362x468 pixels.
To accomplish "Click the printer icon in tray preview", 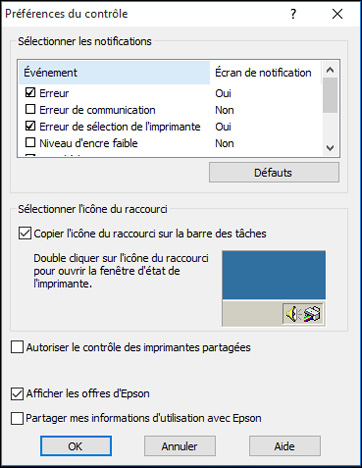I will pos(312,314).
